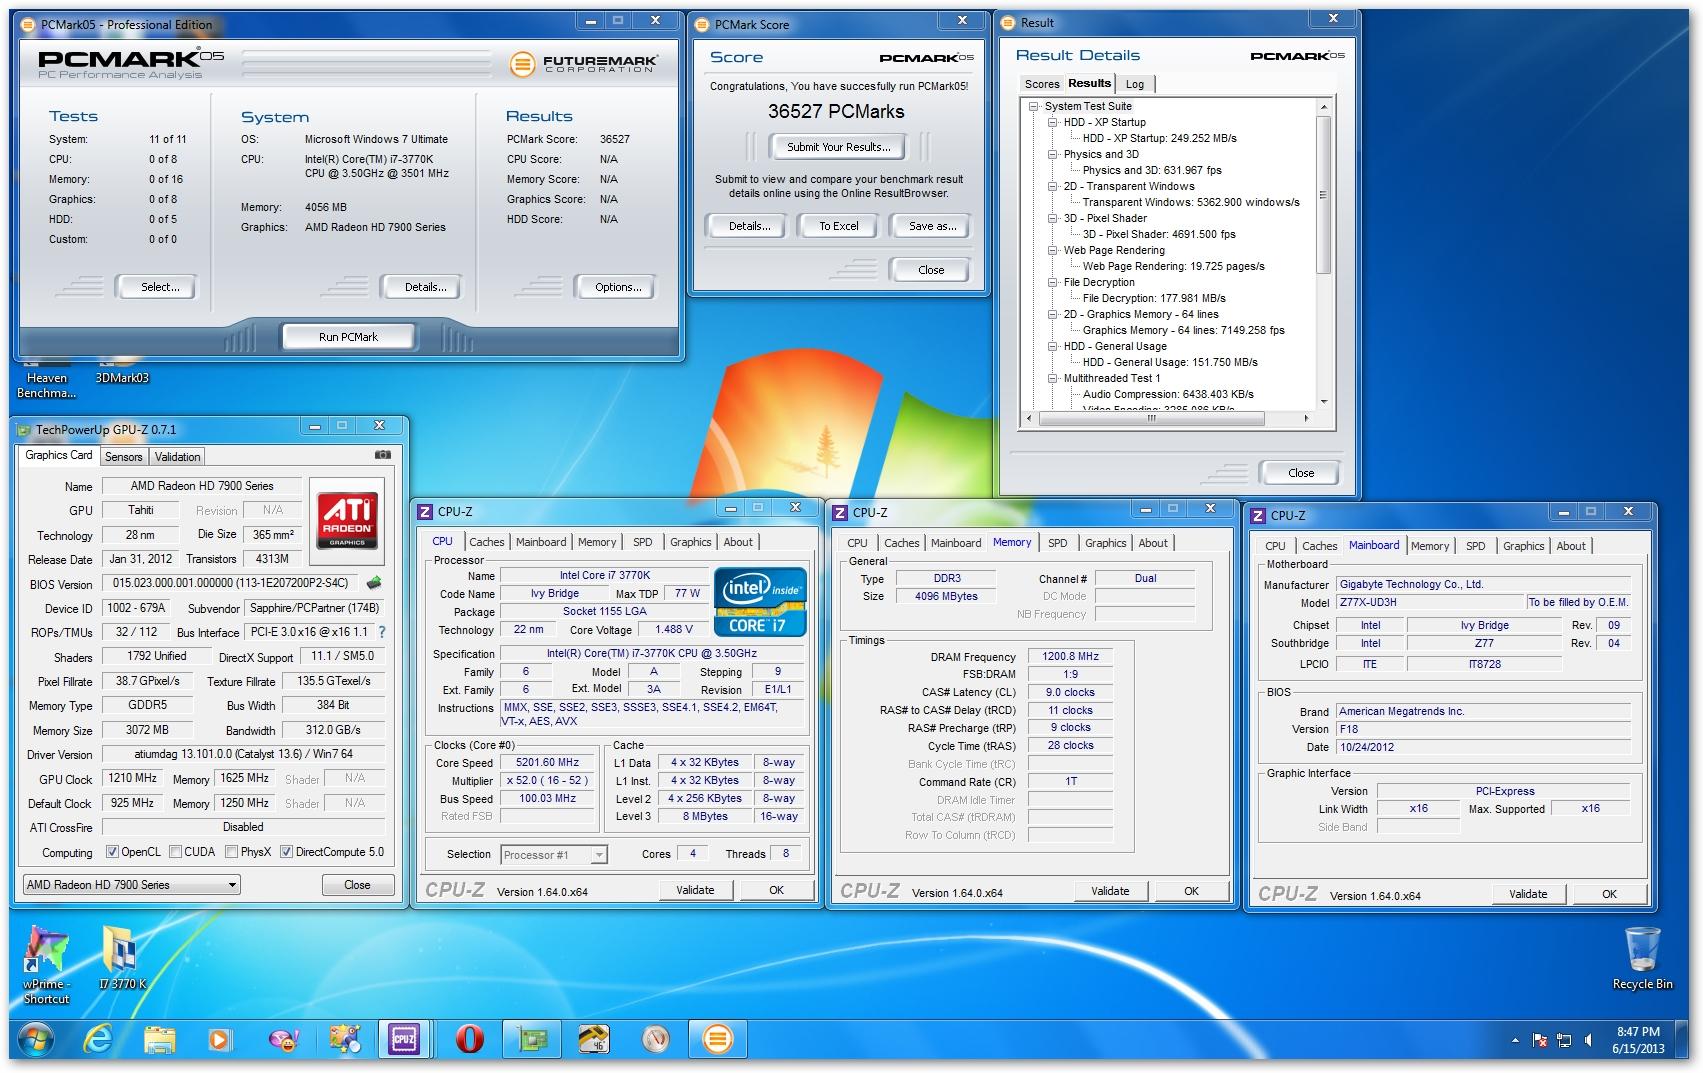Viewport: 1703px width, 1073px height.
Task: Collapse the Multithreaded Test 1 node
Action: pos(1053,378)
